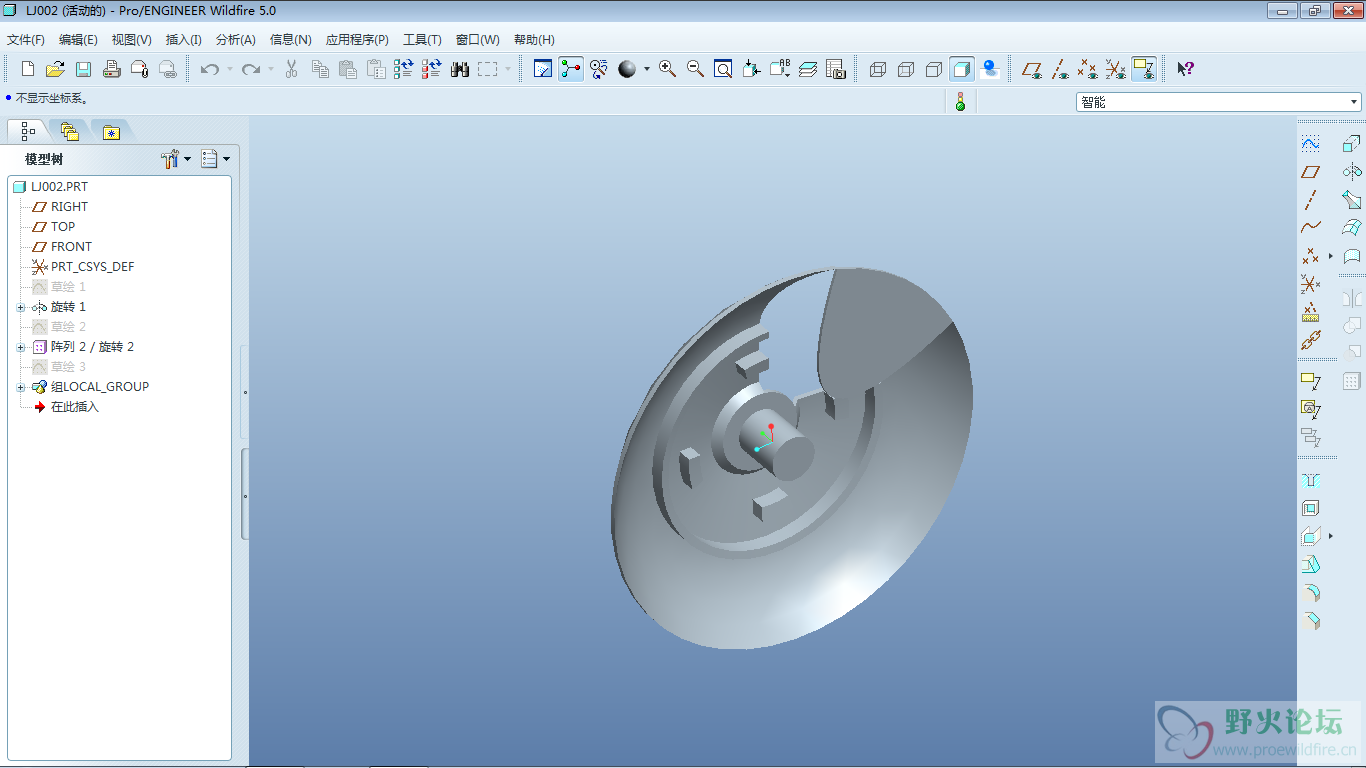The image size is (1366, 768).
Task: Toggle Hidden Line display mode
Action: [906, 69]
